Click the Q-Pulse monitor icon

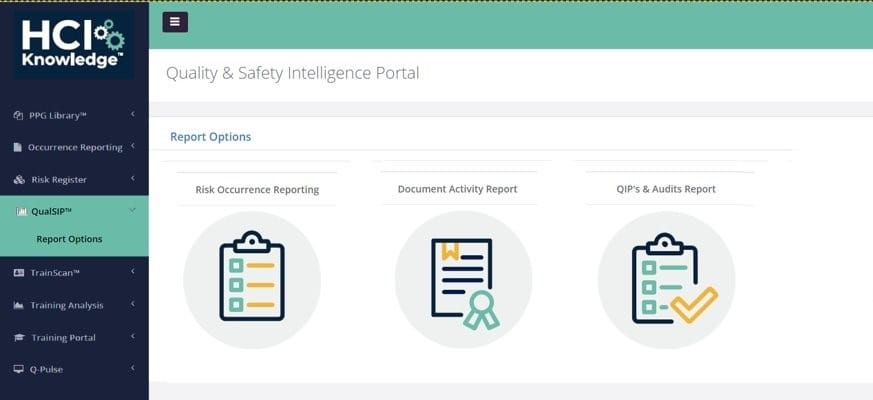click(x=18, y=369)
